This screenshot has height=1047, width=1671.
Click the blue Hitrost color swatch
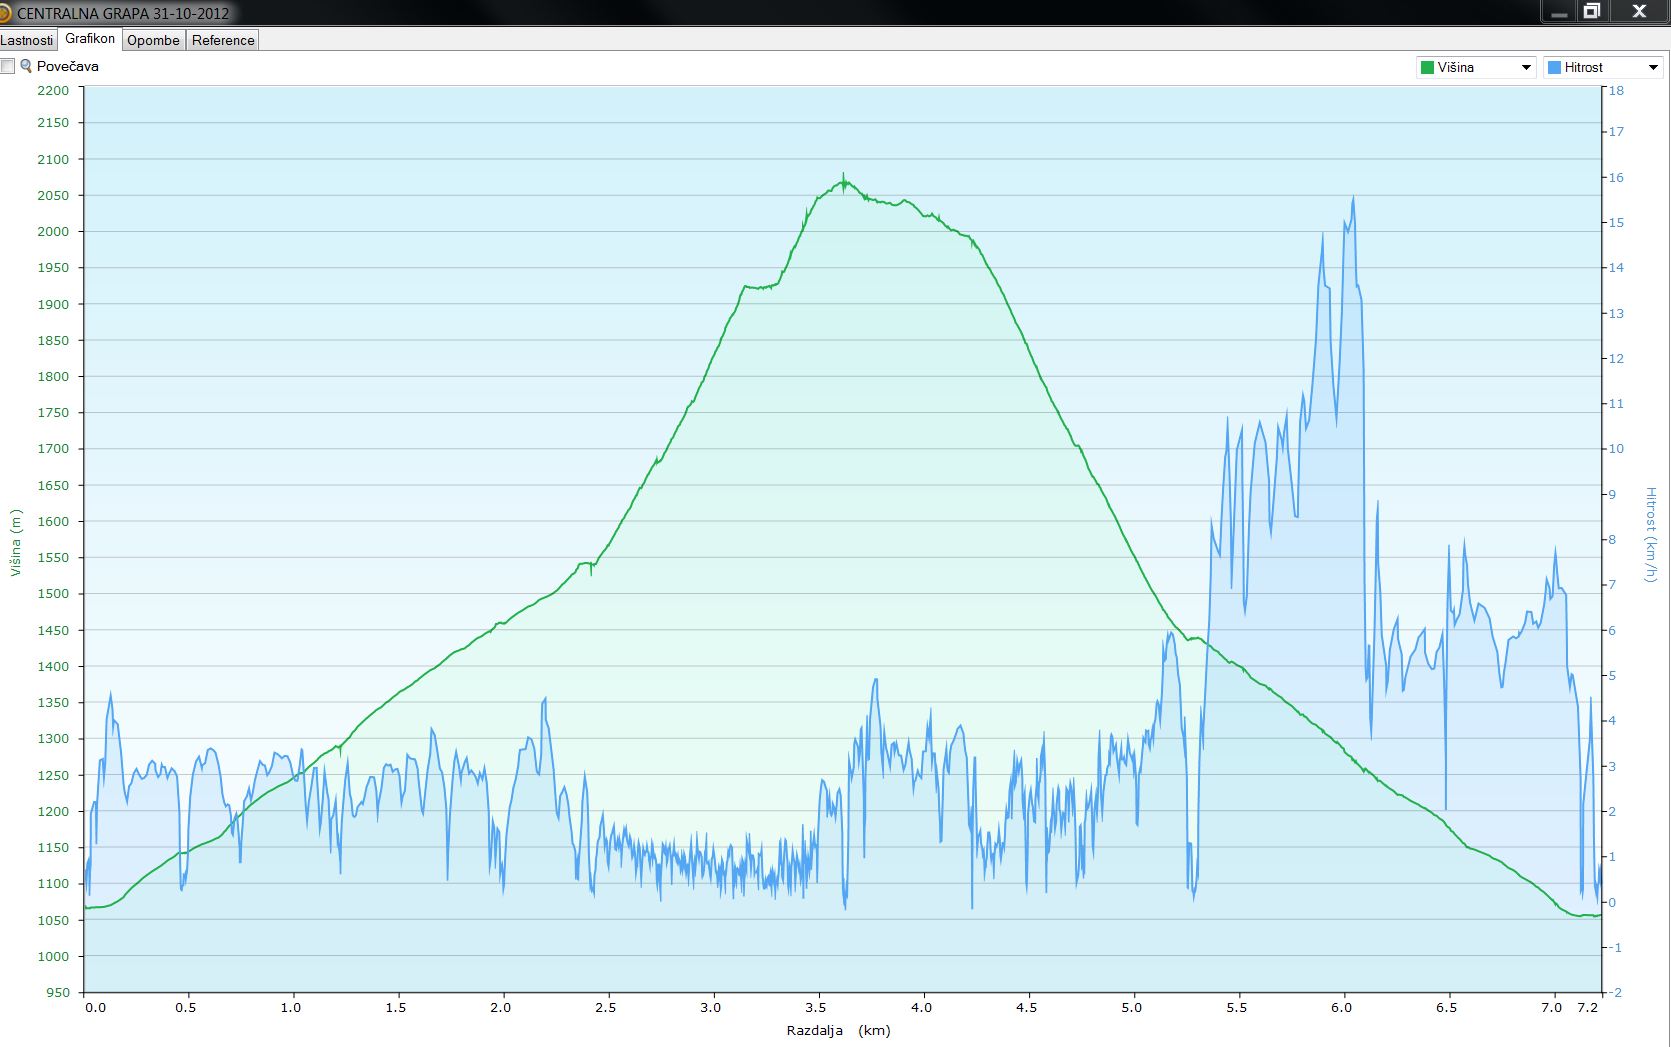1554,68
